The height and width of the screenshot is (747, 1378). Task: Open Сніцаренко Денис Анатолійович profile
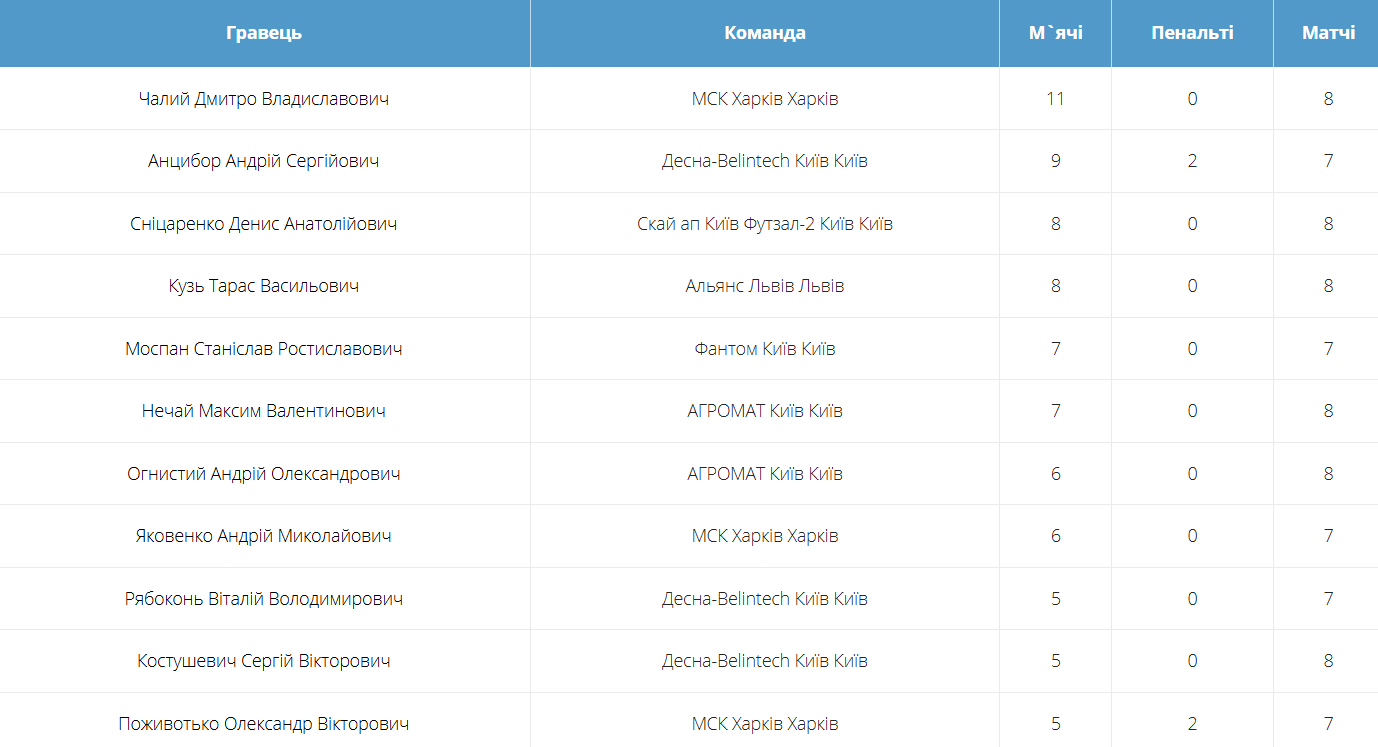click(x=264, y=224)
